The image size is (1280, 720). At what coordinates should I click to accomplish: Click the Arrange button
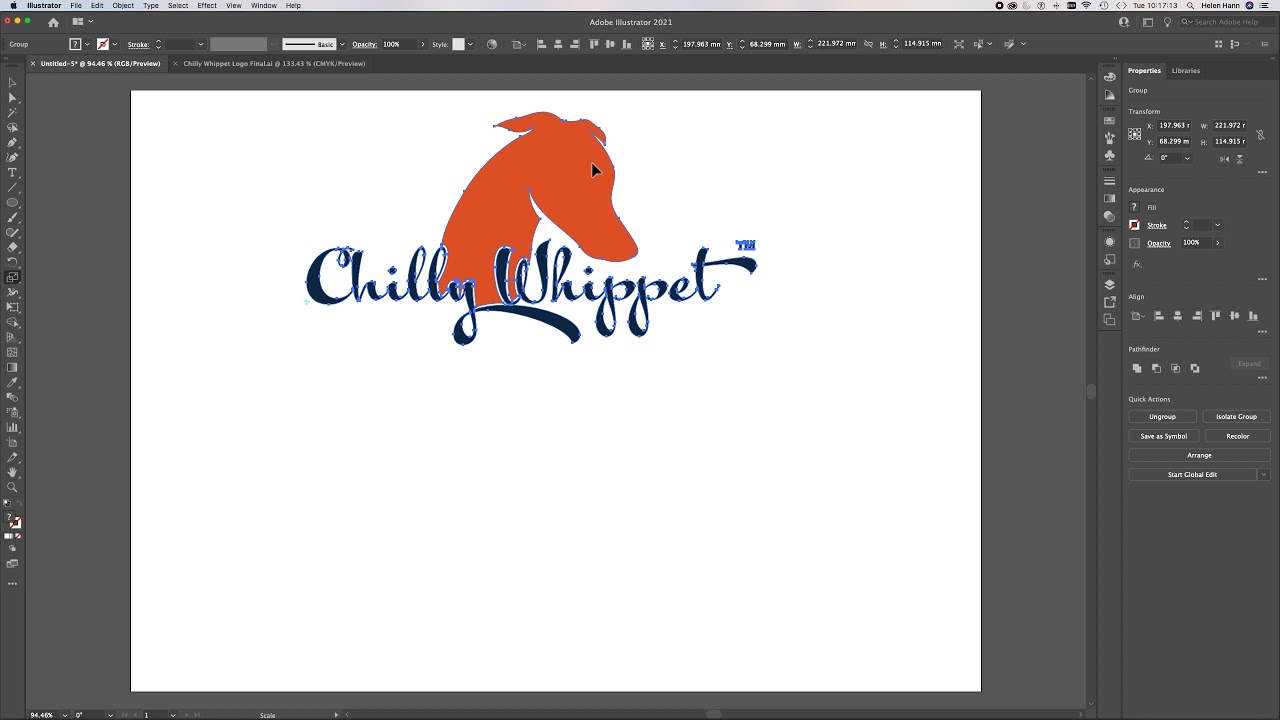point(1199,455)
